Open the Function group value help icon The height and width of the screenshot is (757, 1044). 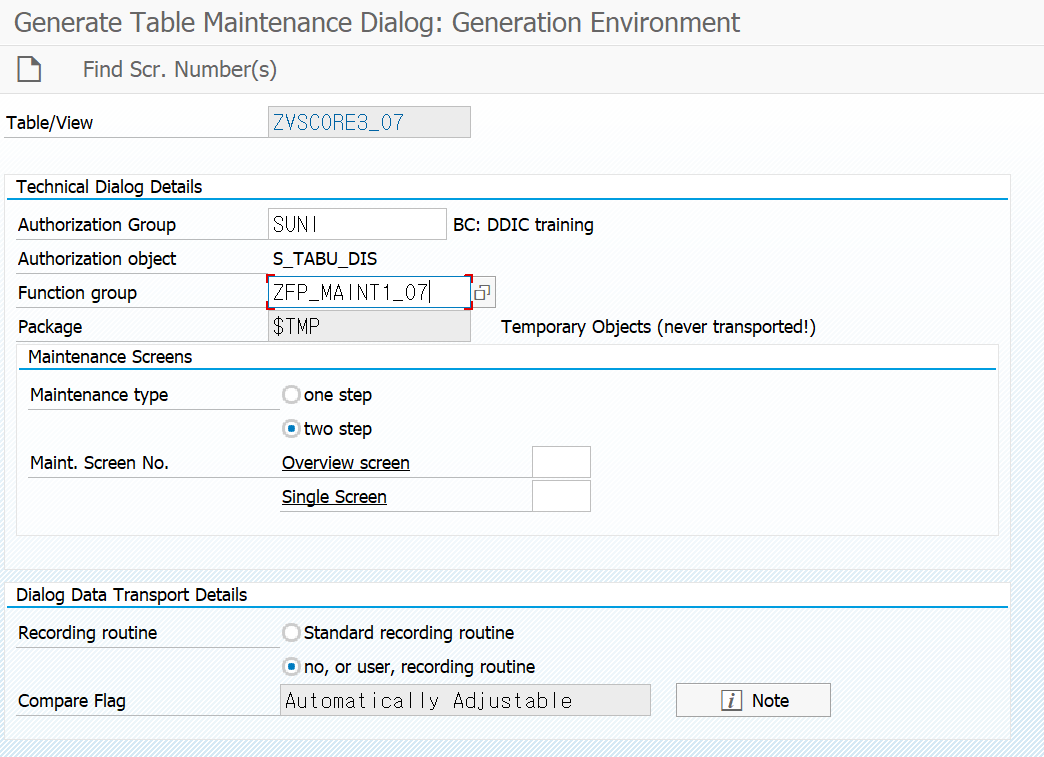(483, 293)
